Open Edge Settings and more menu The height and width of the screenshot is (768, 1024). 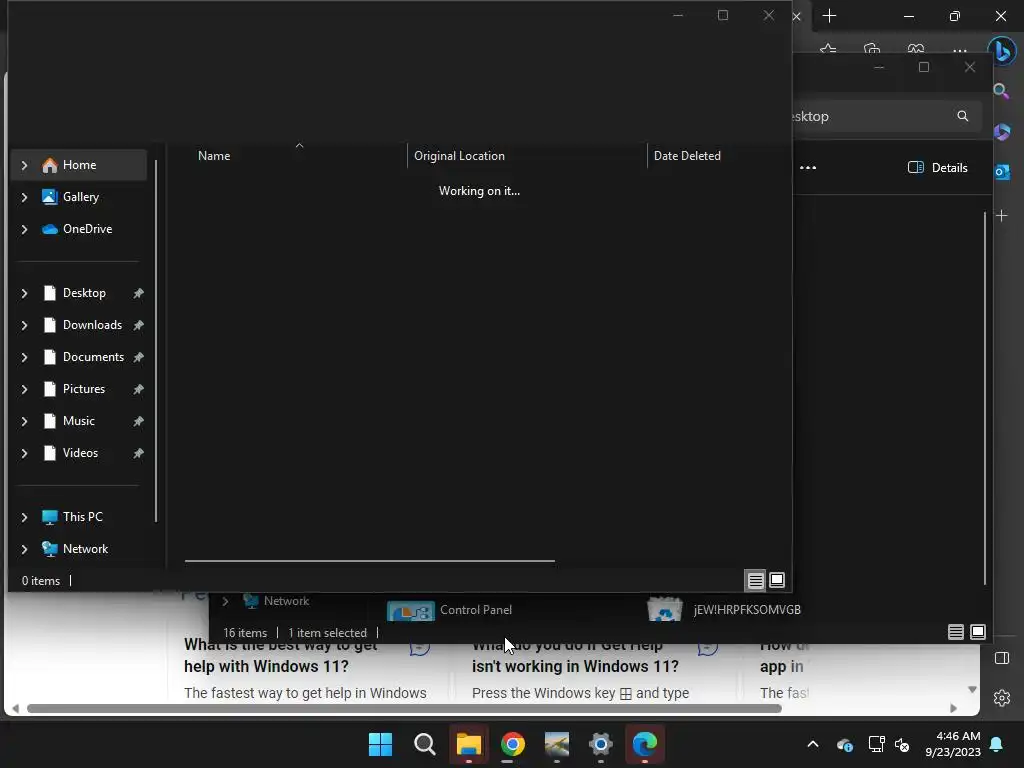point(959,50)
